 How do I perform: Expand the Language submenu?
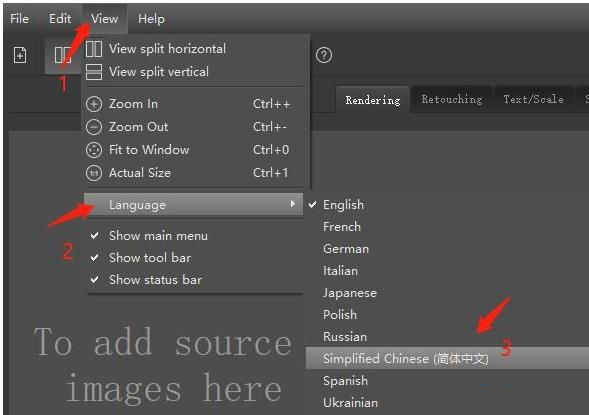(193, 205)
